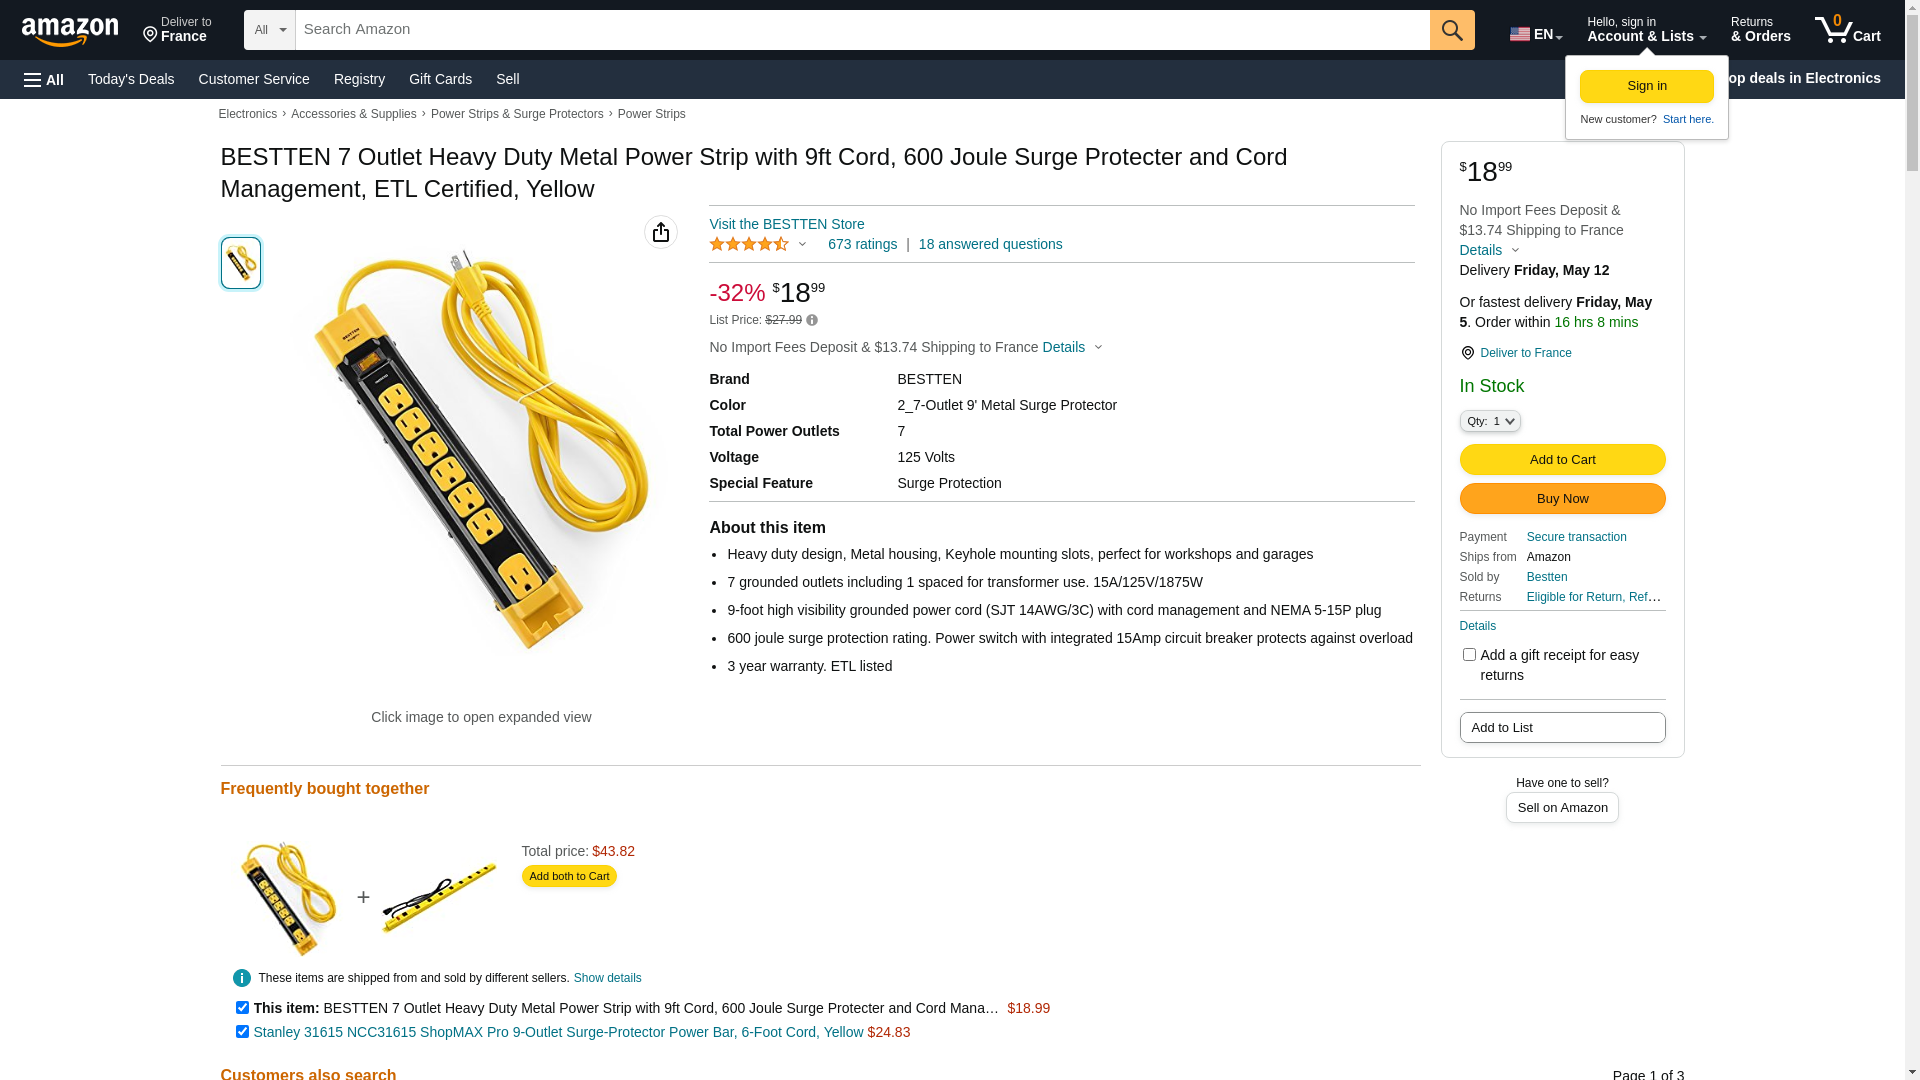This screenshot has width=1920, height=1080.
Task: Open the All hamburger menu
Action: pyautogui.click(x=44, y=80)
